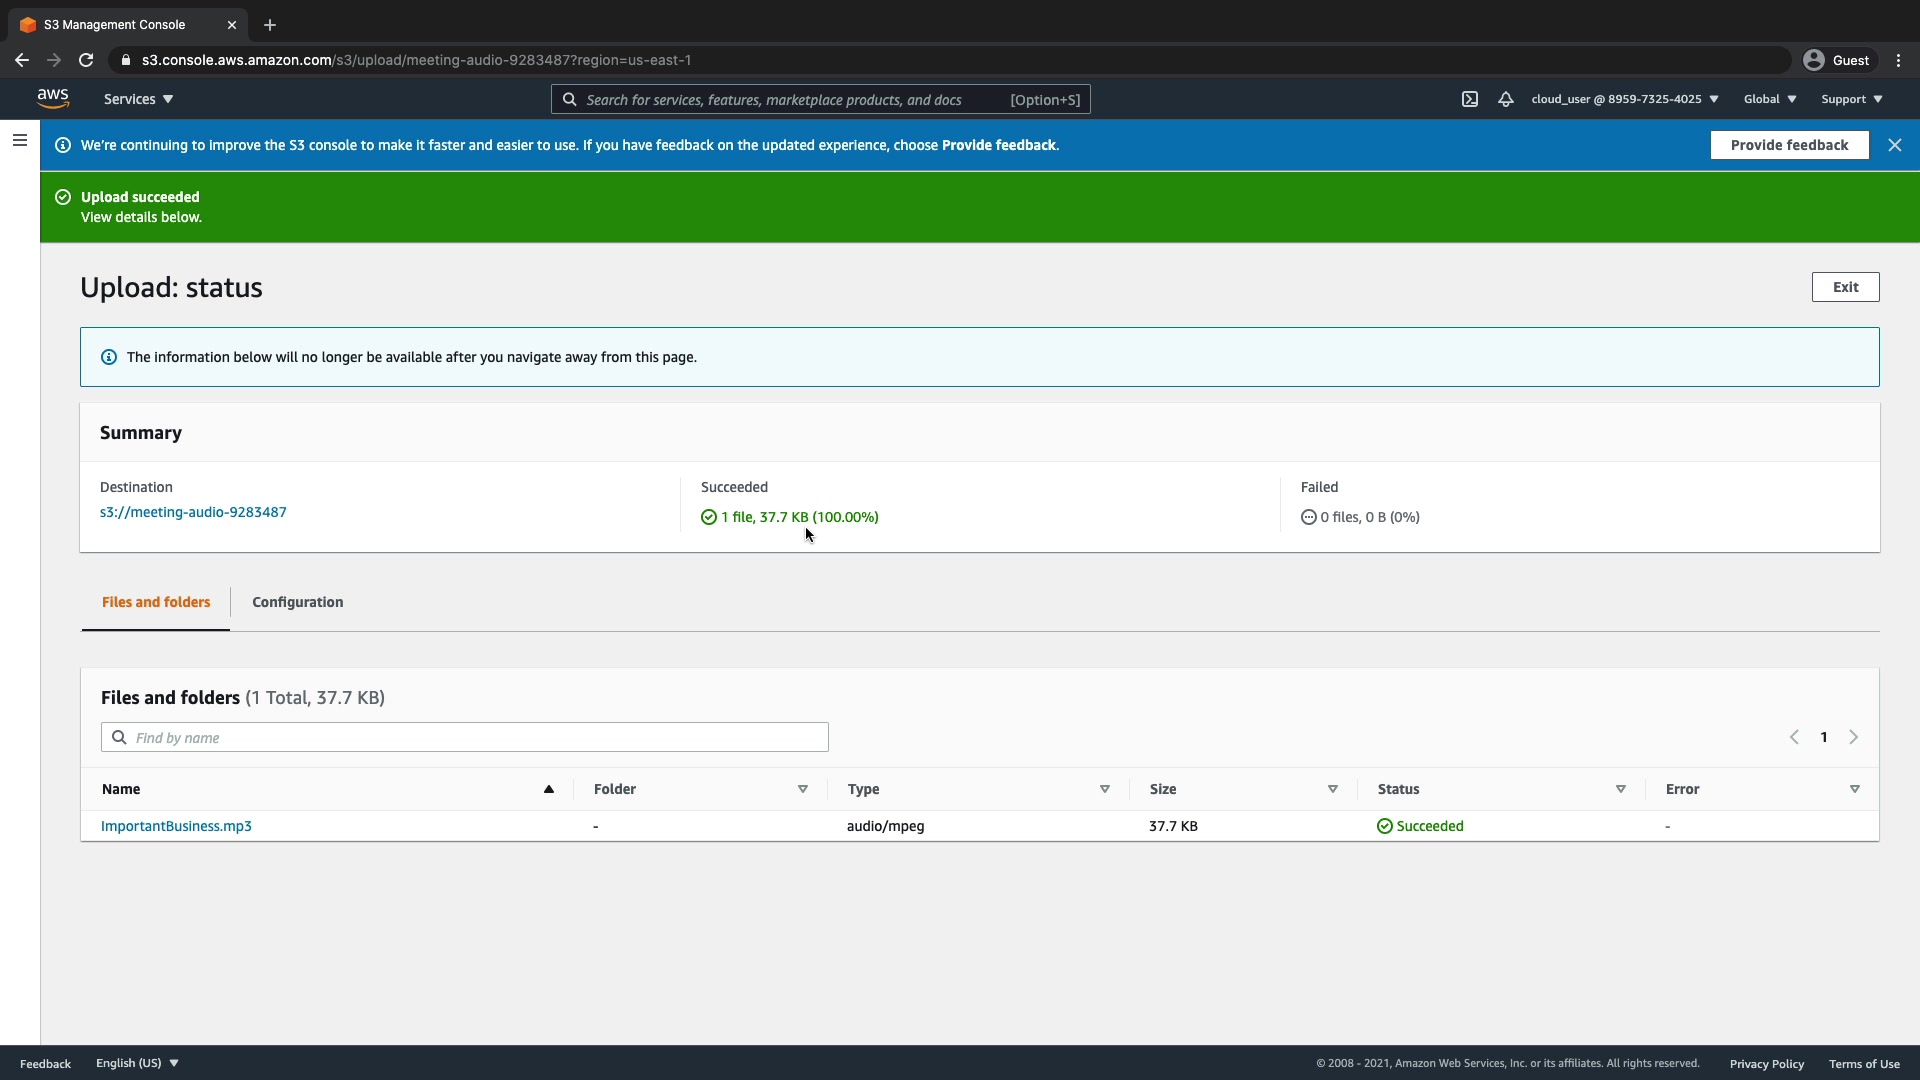
Task: Reload the page with browser refresh icon
Action: (x=86, y=60)
